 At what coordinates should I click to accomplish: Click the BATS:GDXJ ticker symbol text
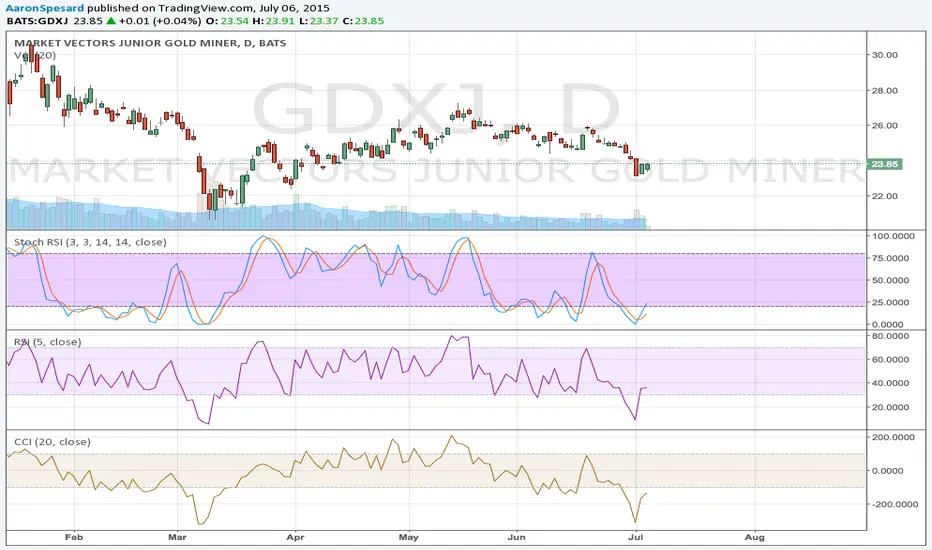click(x=37, y=21)
